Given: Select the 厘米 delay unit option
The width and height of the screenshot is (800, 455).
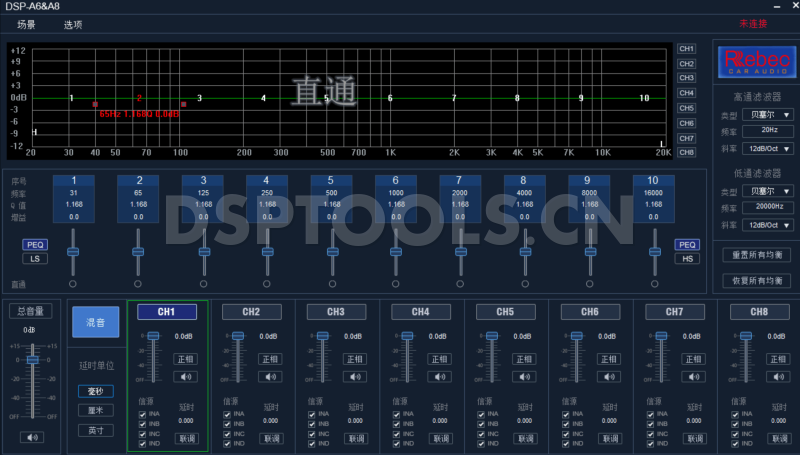Looking at the screenshot, I should click(96, 411).
